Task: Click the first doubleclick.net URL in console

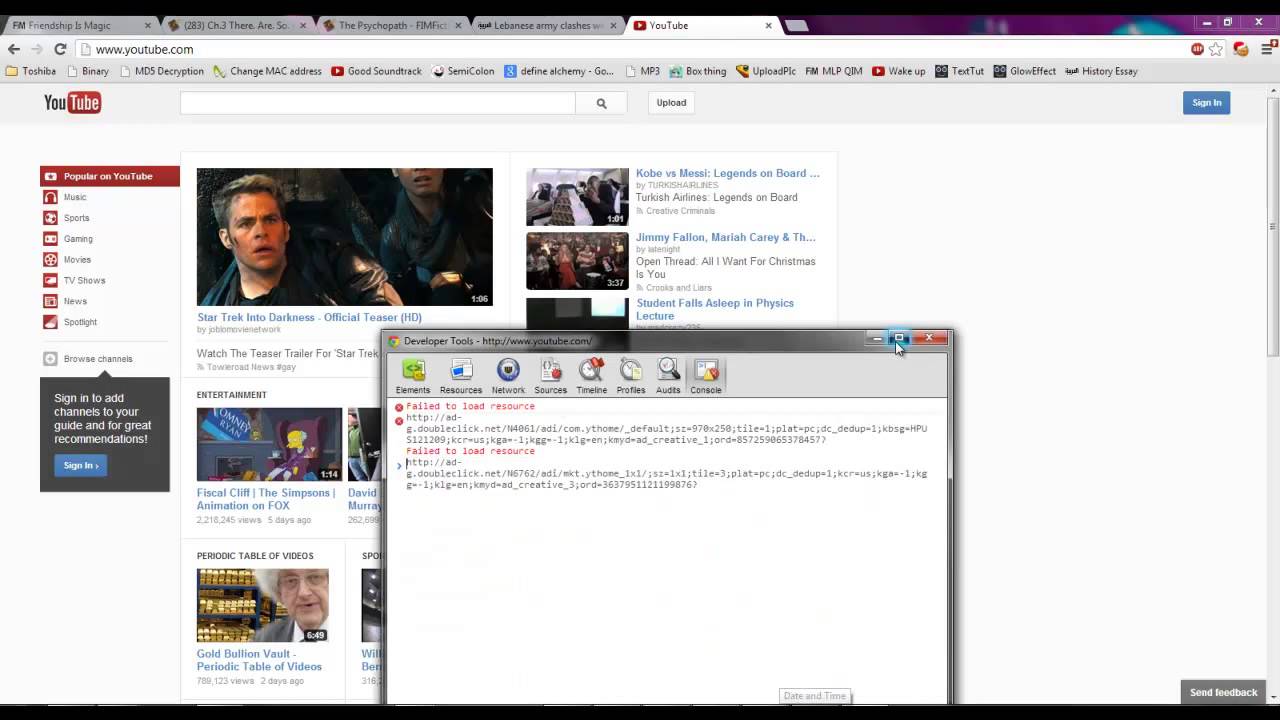Action: point(666,428)
